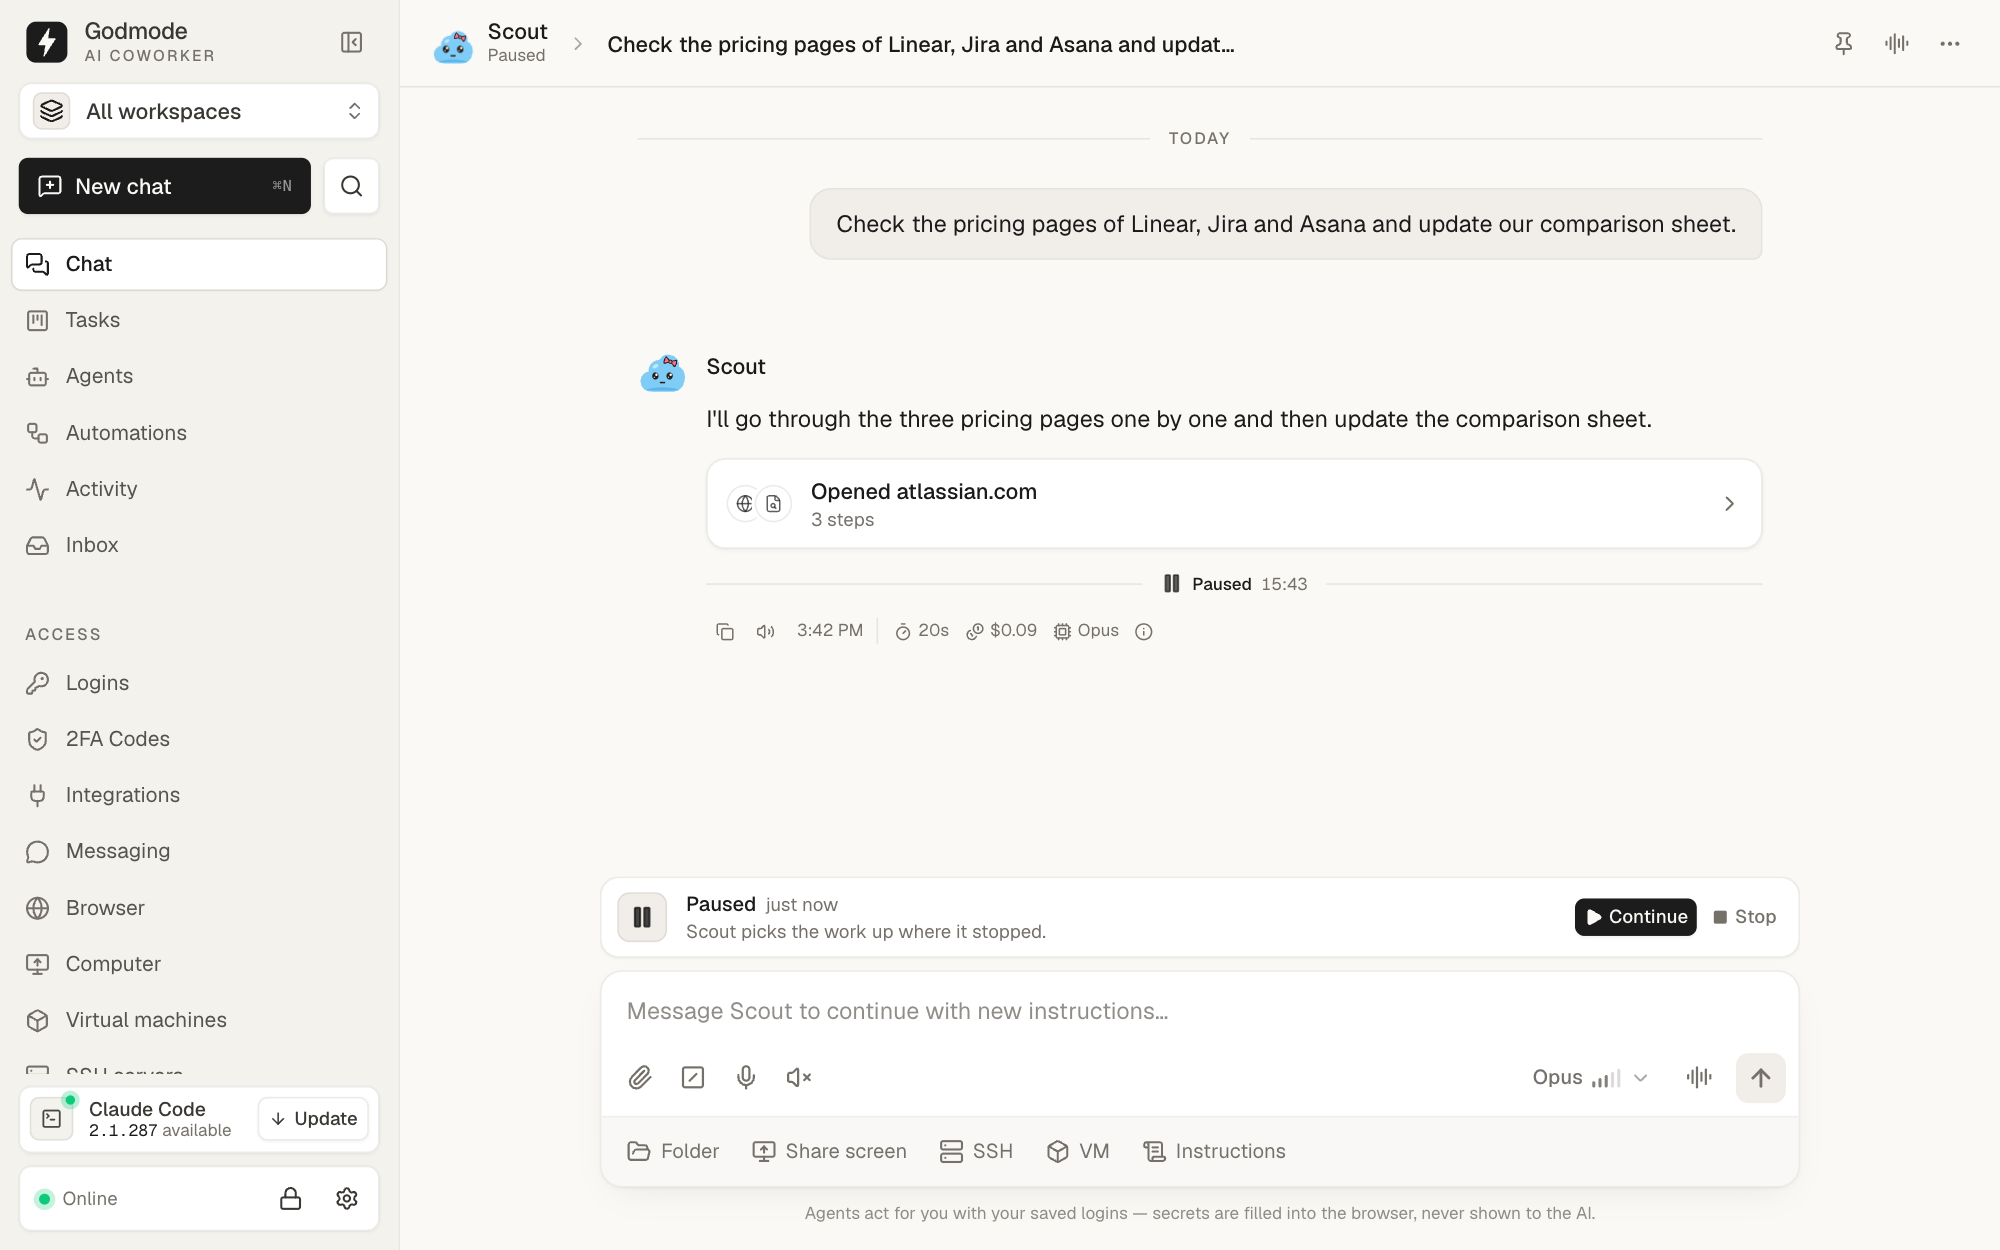
Task: Update Claude Code
Action: point(314,1119)
